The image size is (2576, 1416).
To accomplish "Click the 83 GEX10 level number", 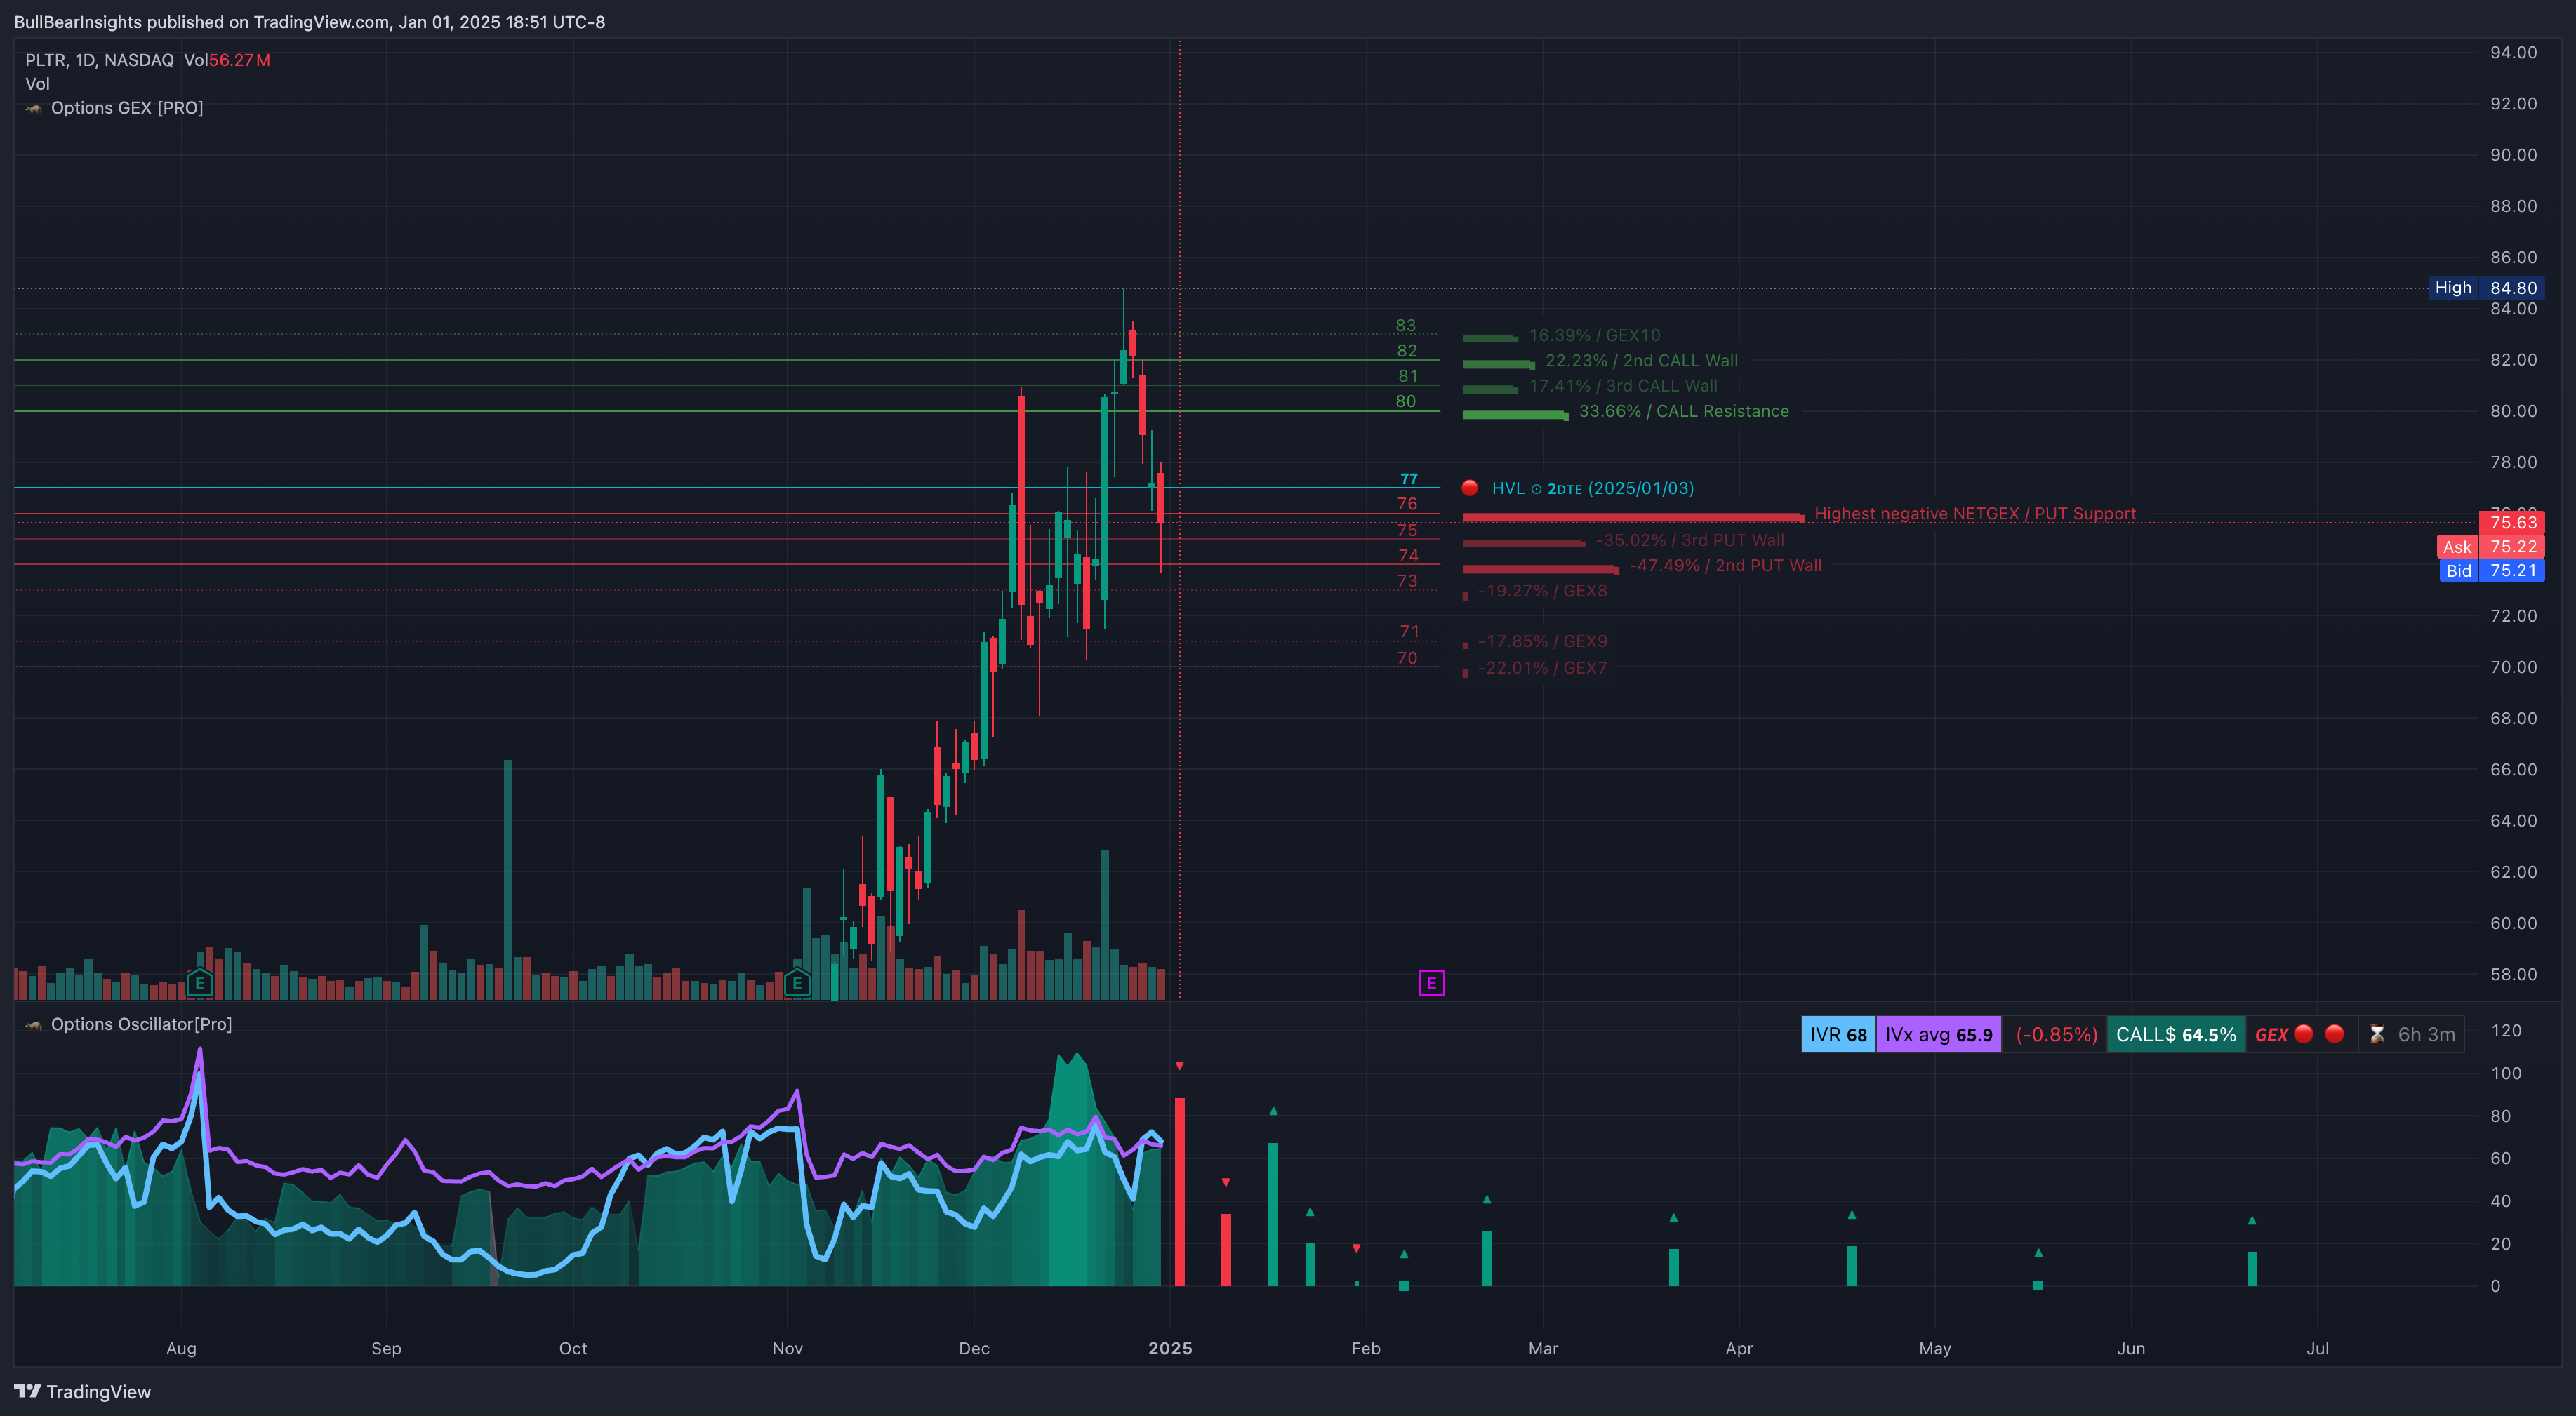I will pos(1406,325).
